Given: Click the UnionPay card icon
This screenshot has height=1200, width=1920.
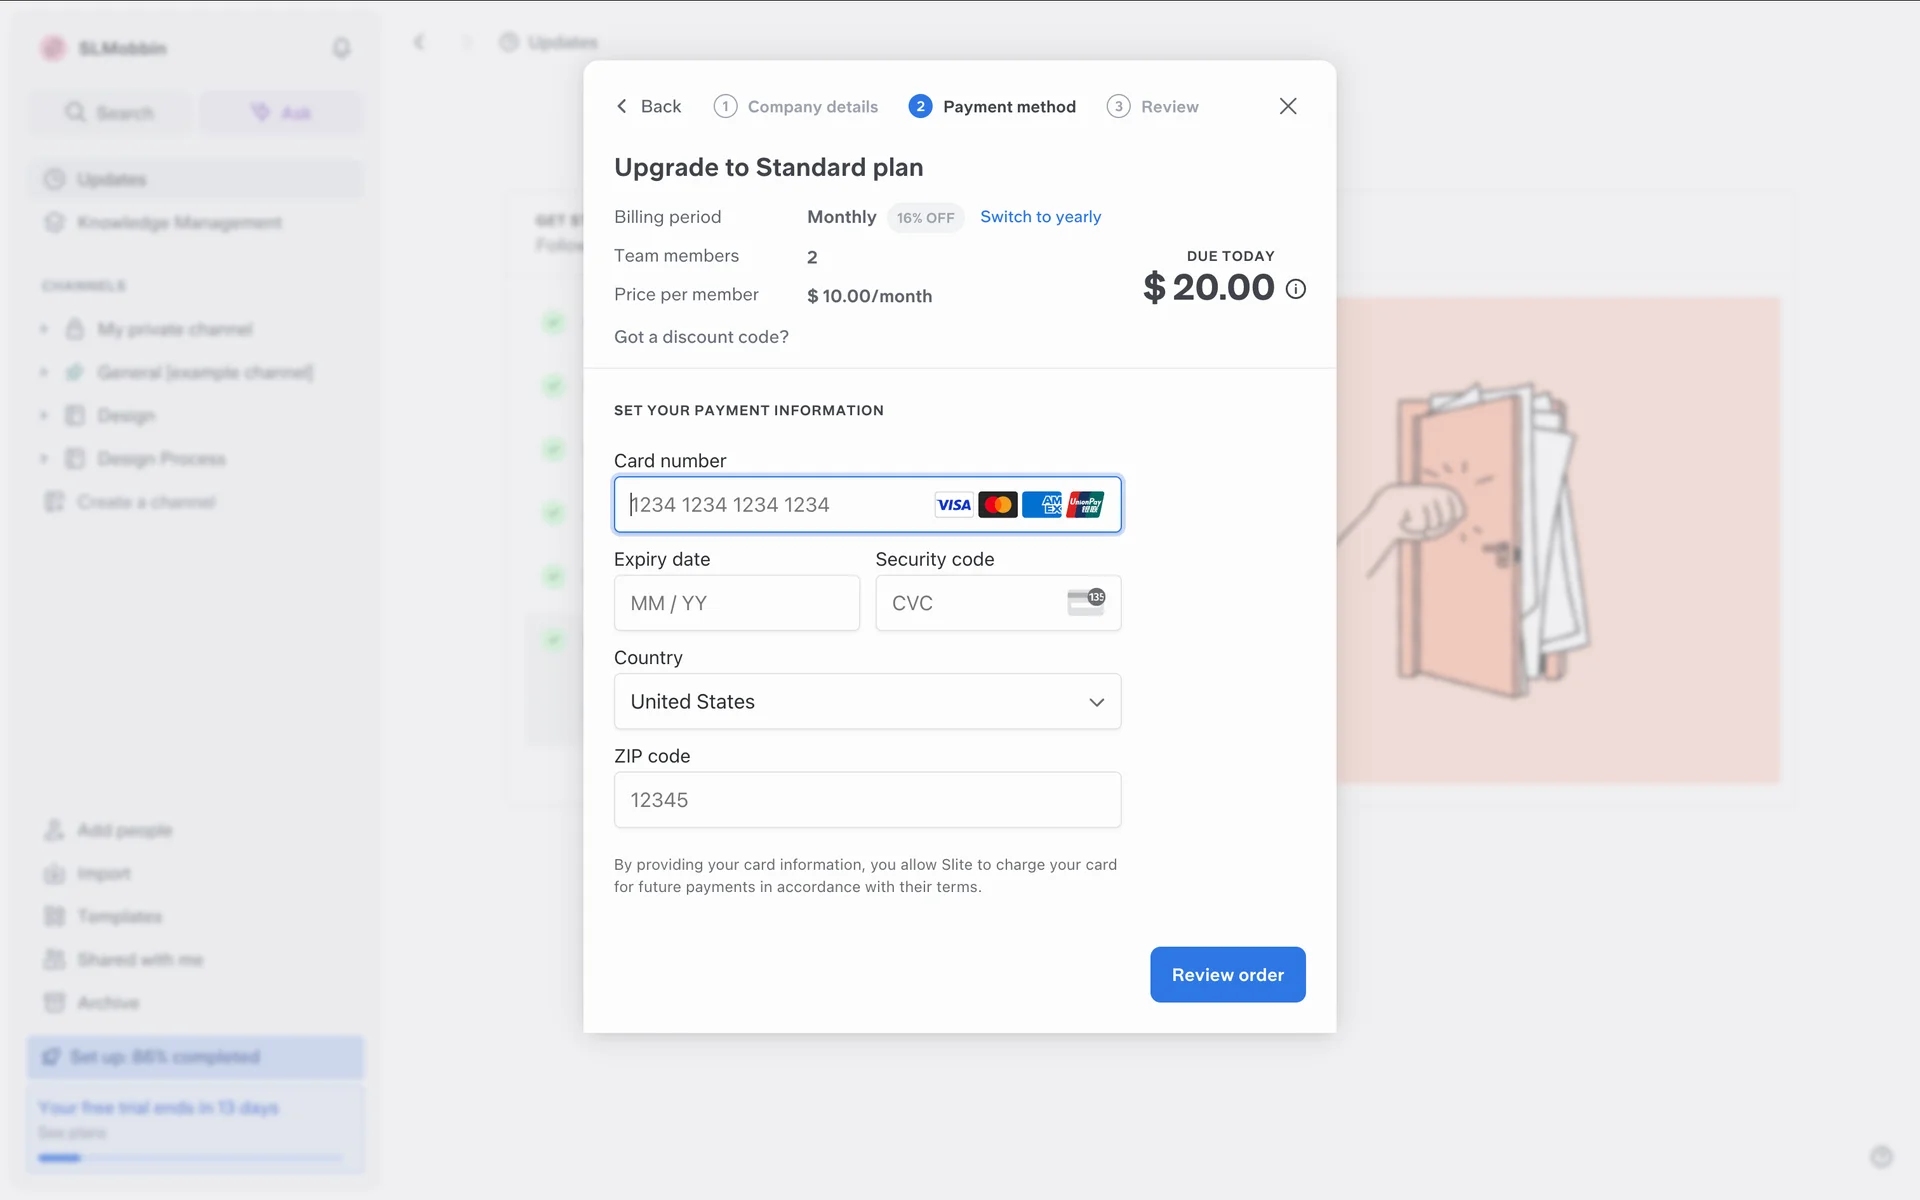Looking at the screenshot, I should click(1085, 505).
